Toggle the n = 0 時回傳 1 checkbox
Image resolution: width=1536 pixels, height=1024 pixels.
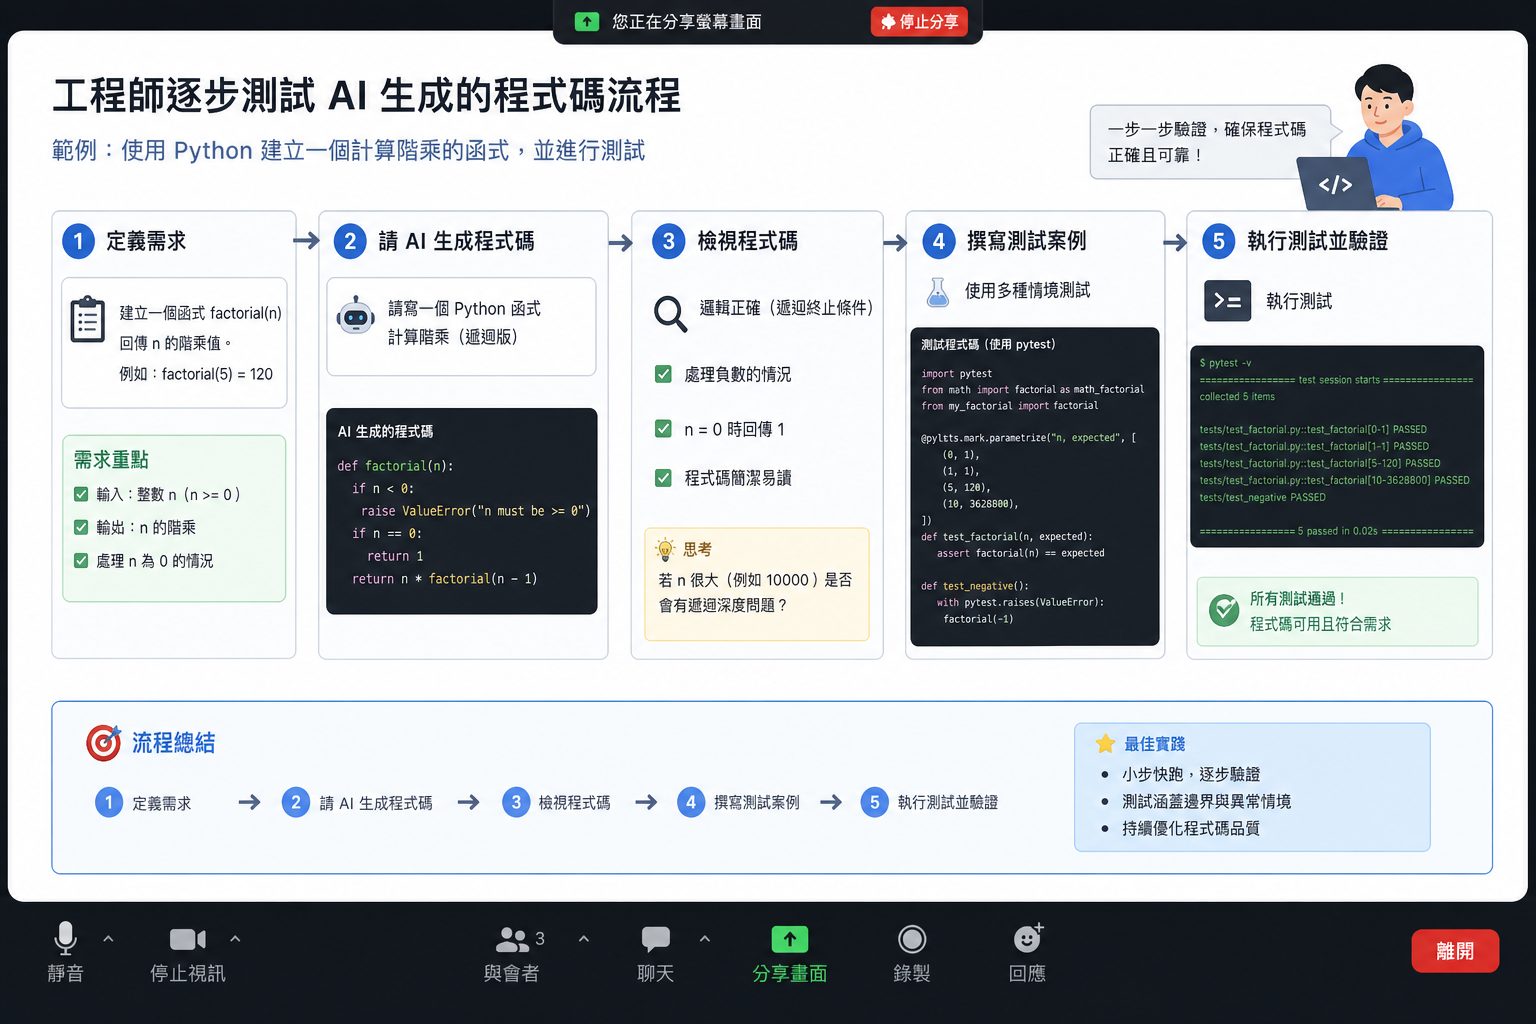(x=663, y=428)
